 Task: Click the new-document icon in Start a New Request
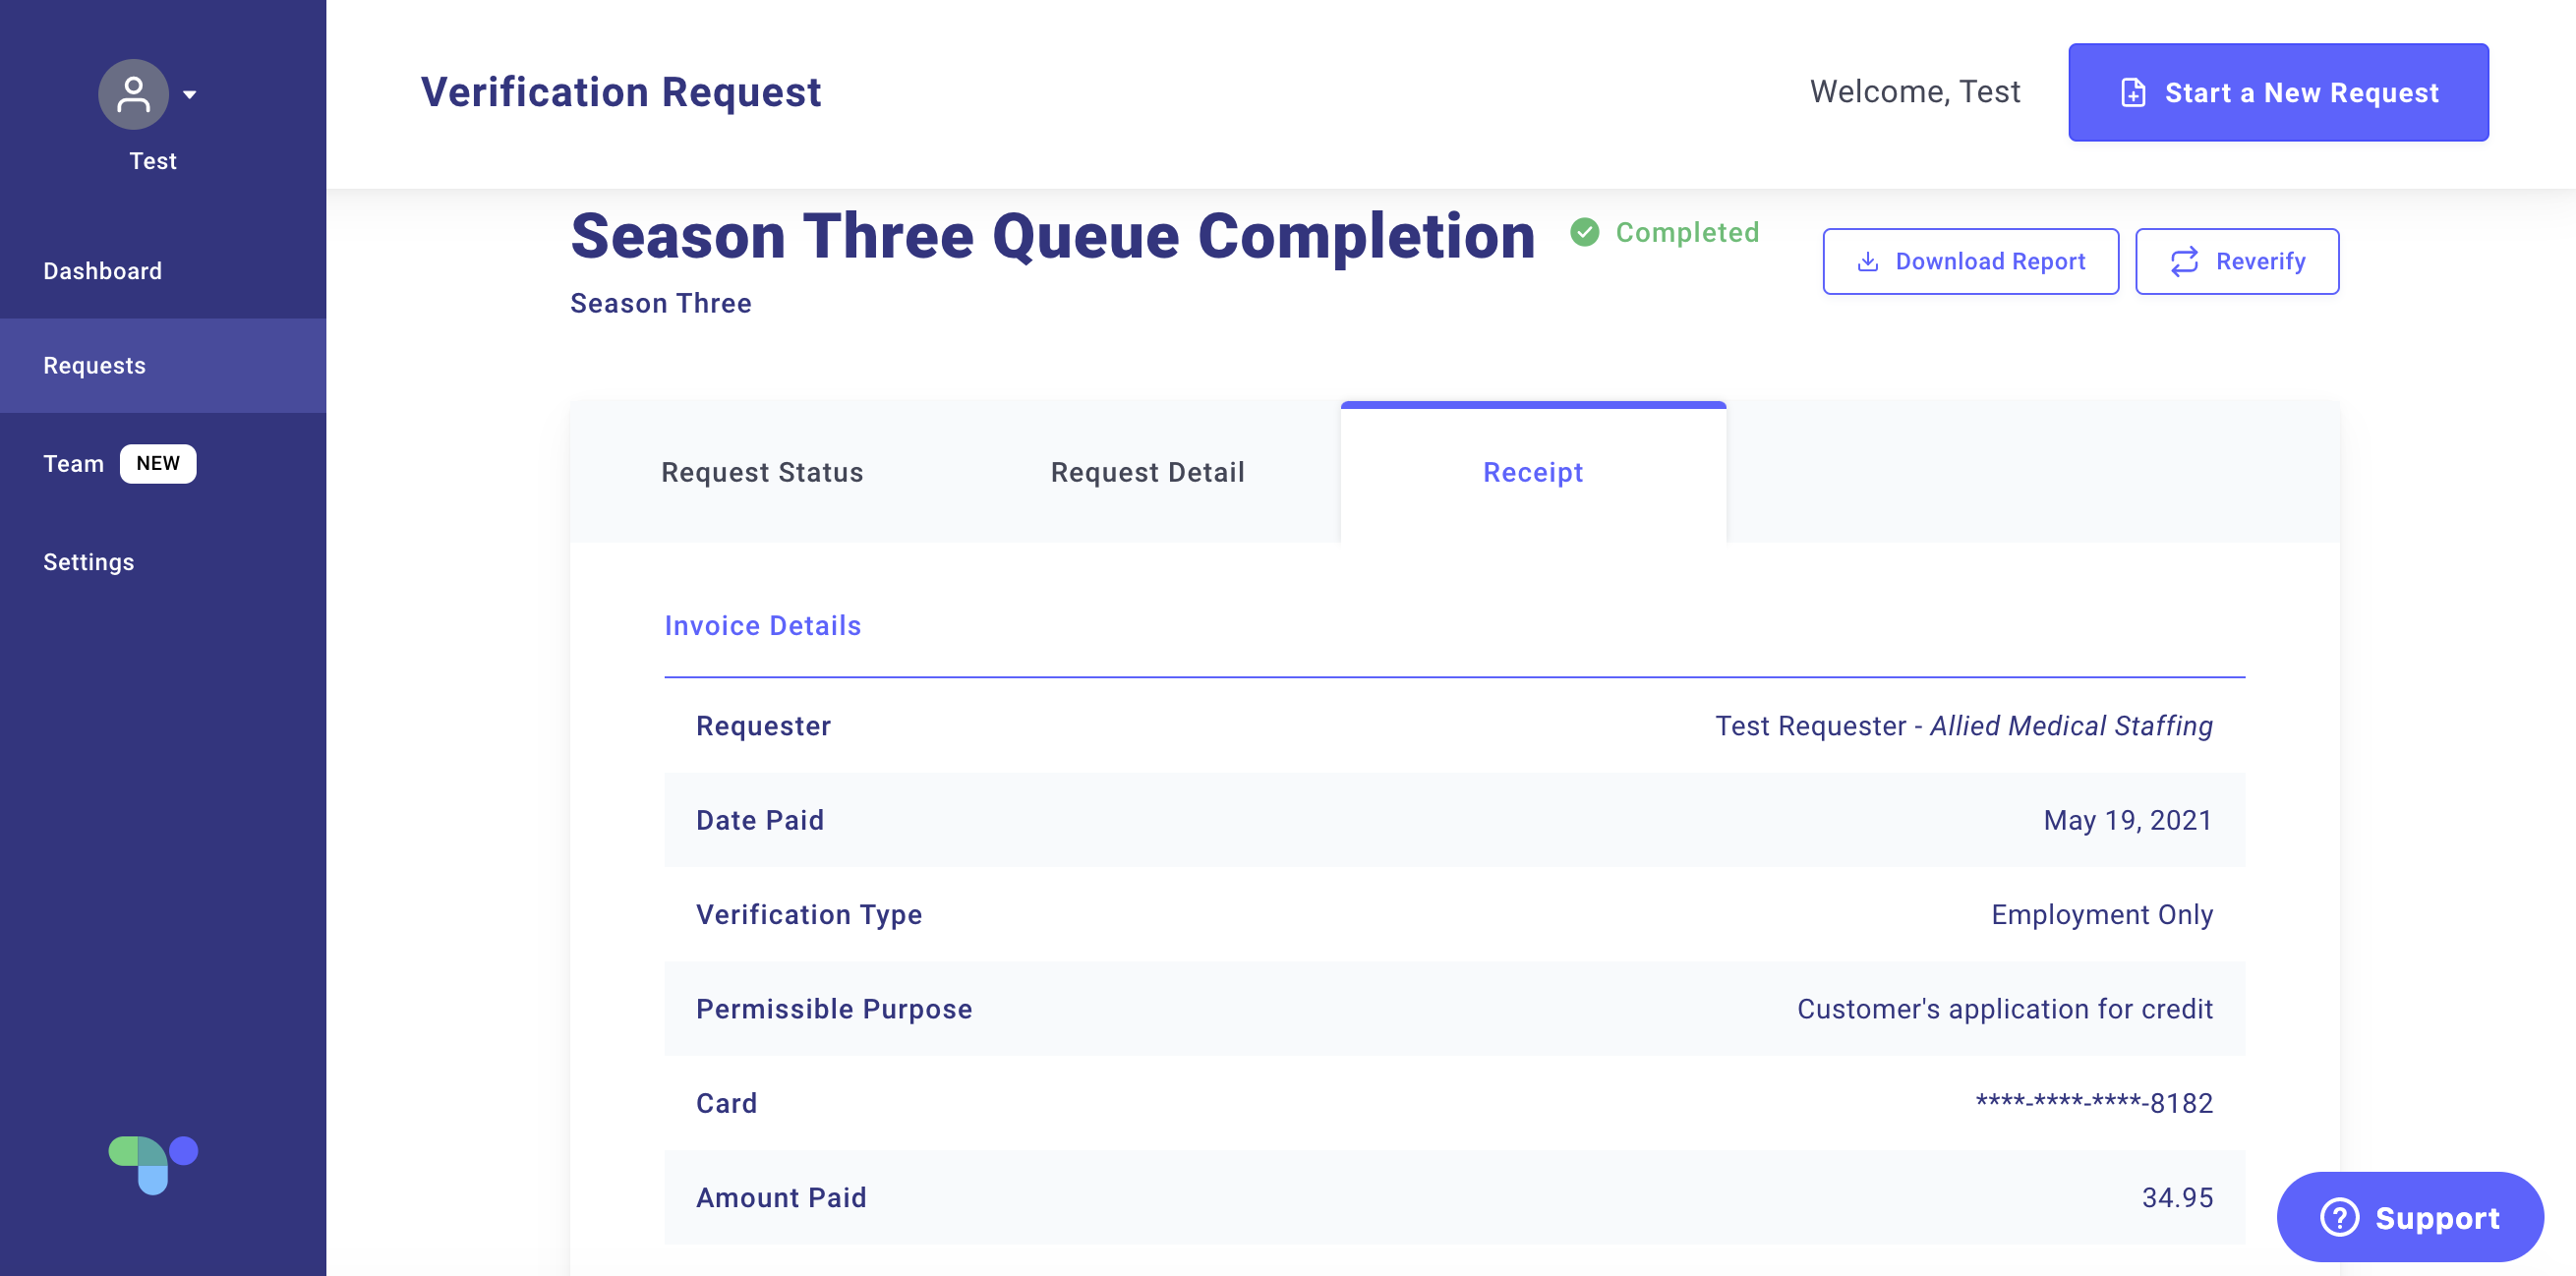pyautogui.click(x=2133, y=93)
